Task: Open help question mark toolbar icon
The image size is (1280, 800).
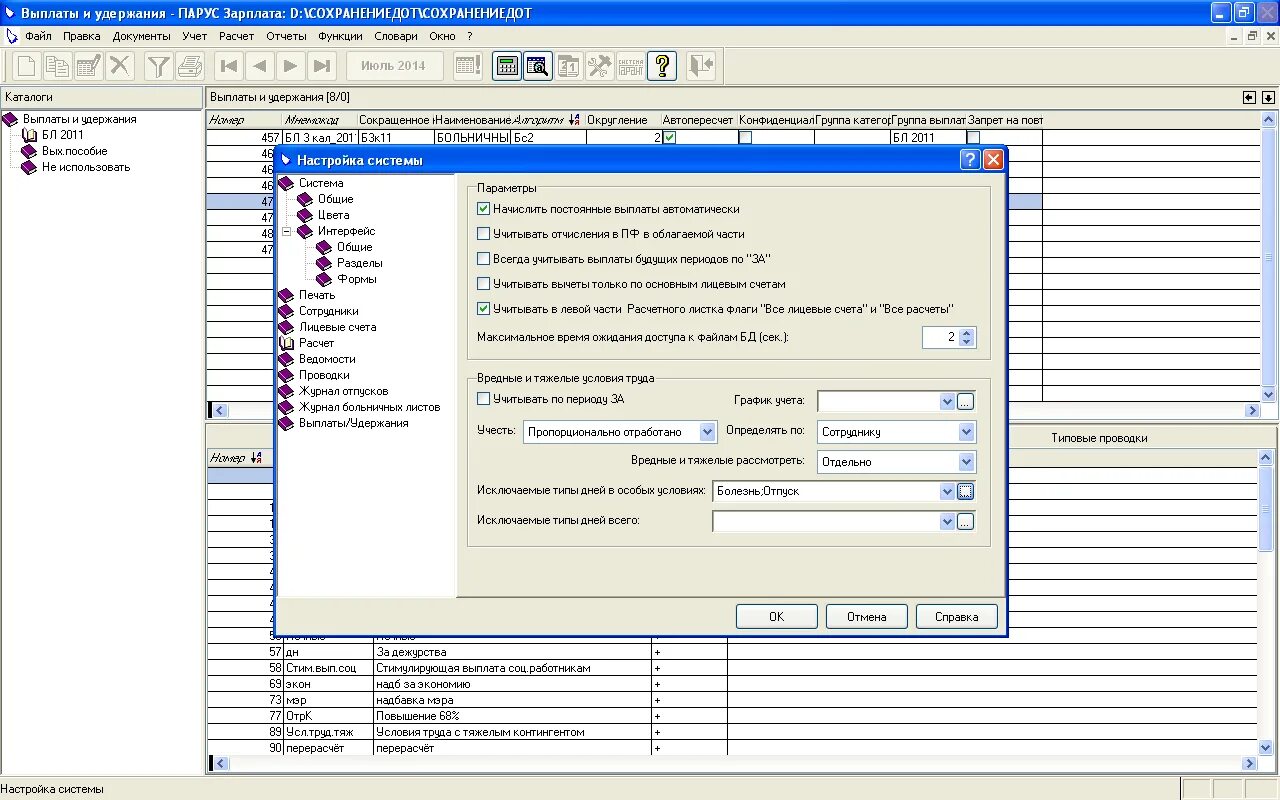Action: (662, 66)
